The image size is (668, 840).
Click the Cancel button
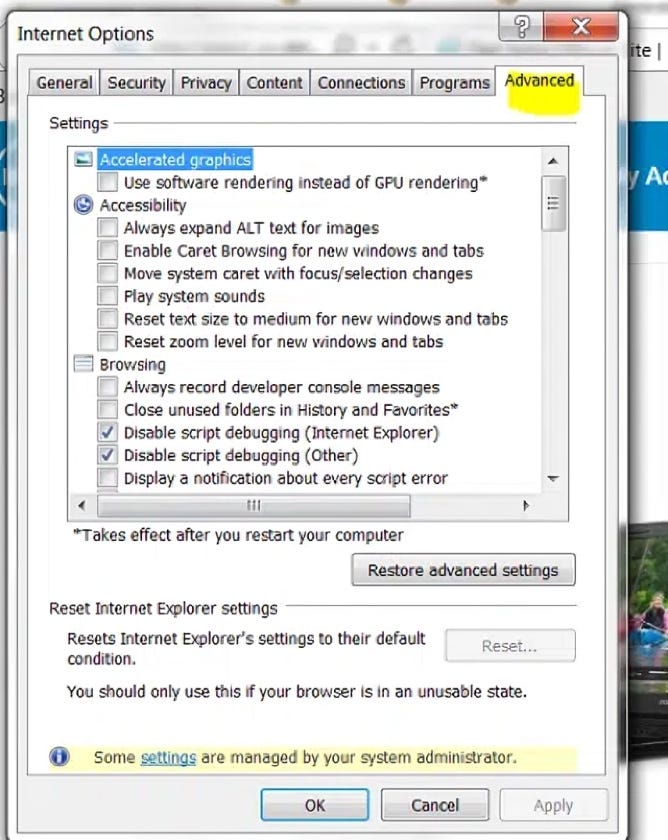pyautogui.click(x=435, y=805)
